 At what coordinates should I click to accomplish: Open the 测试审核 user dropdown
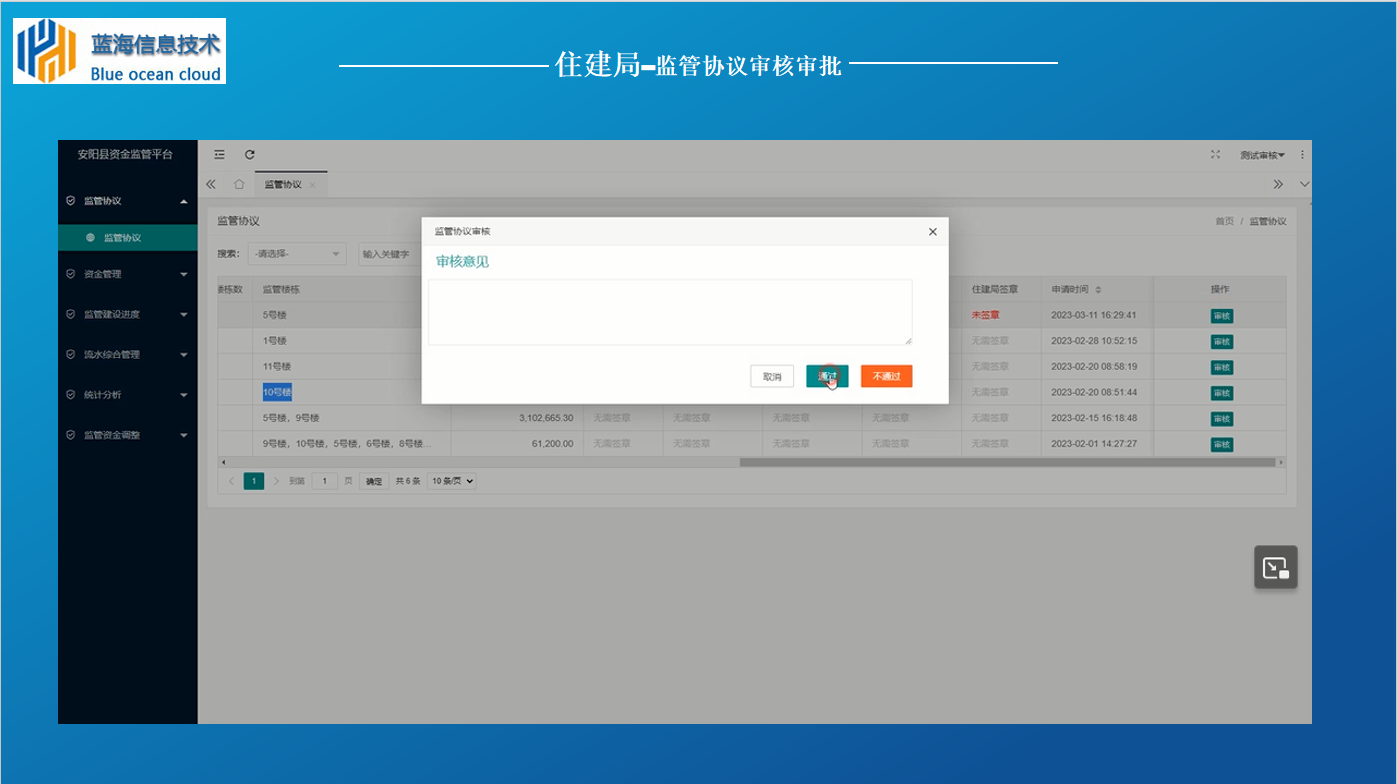[1262, 155]
